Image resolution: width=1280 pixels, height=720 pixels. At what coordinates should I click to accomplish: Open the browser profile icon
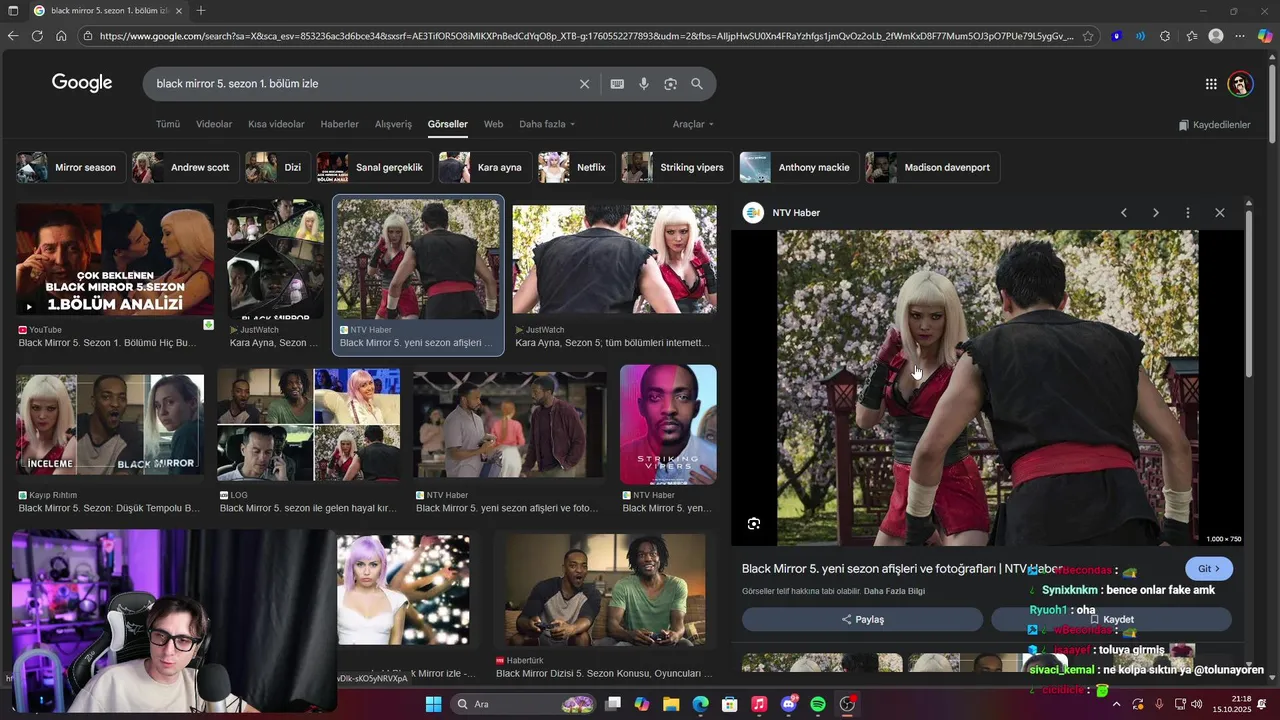1216,36
